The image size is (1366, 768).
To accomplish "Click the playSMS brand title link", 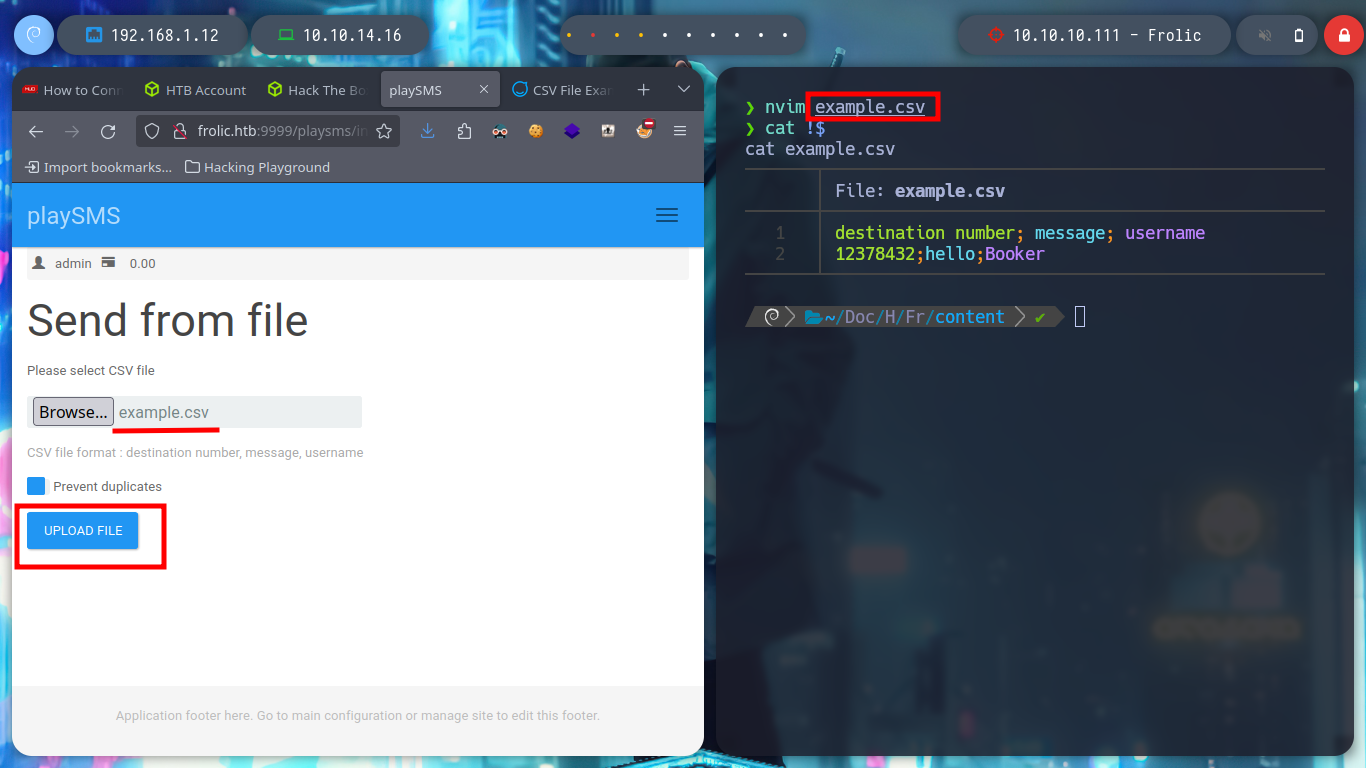I will point(74,216).
